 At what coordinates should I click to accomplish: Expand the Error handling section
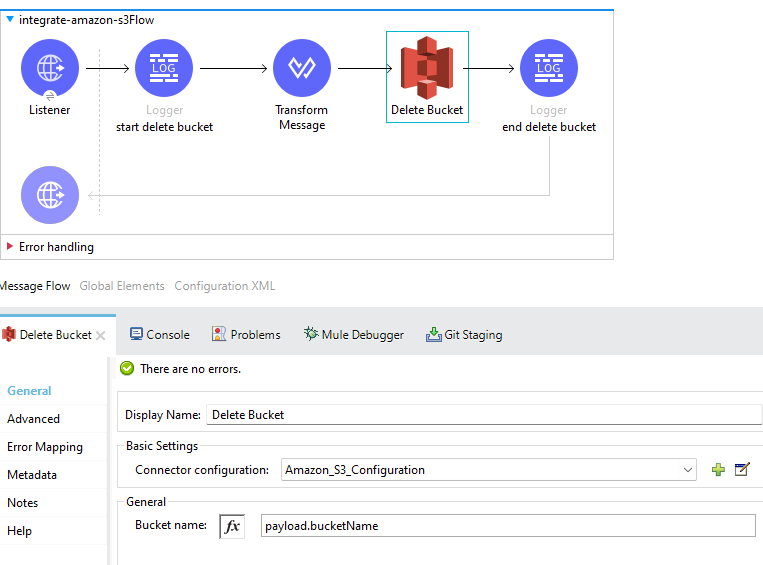click(x=10, y=246)
